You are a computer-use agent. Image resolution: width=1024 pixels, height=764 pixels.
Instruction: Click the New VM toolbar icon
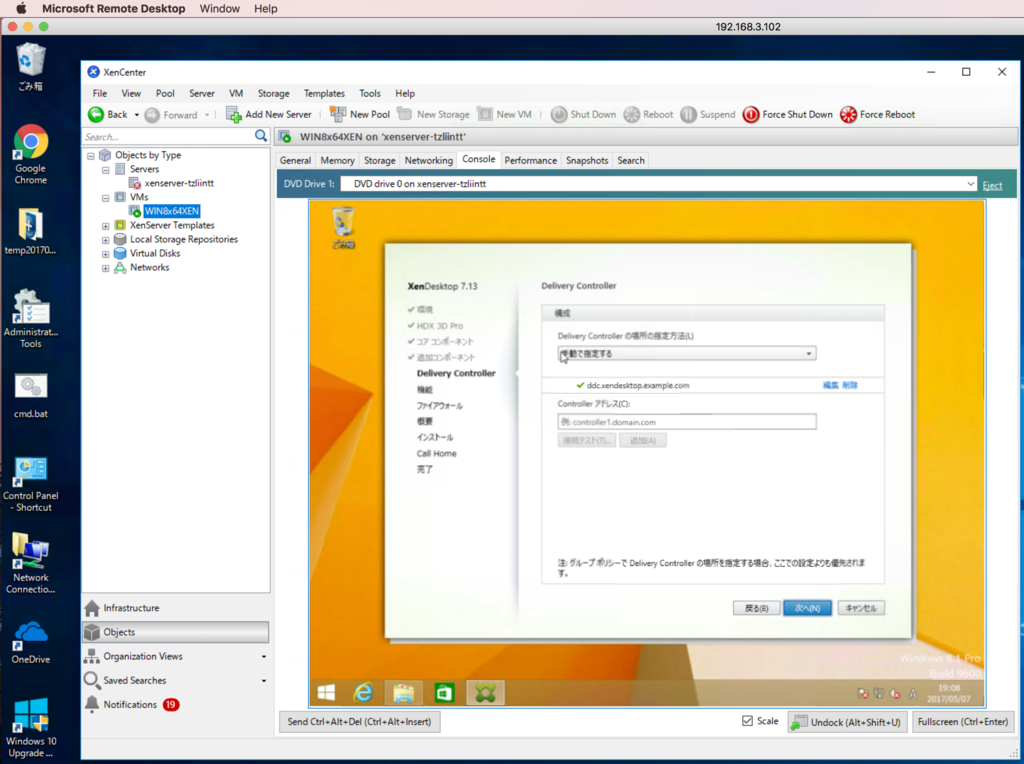pos(485,114)
